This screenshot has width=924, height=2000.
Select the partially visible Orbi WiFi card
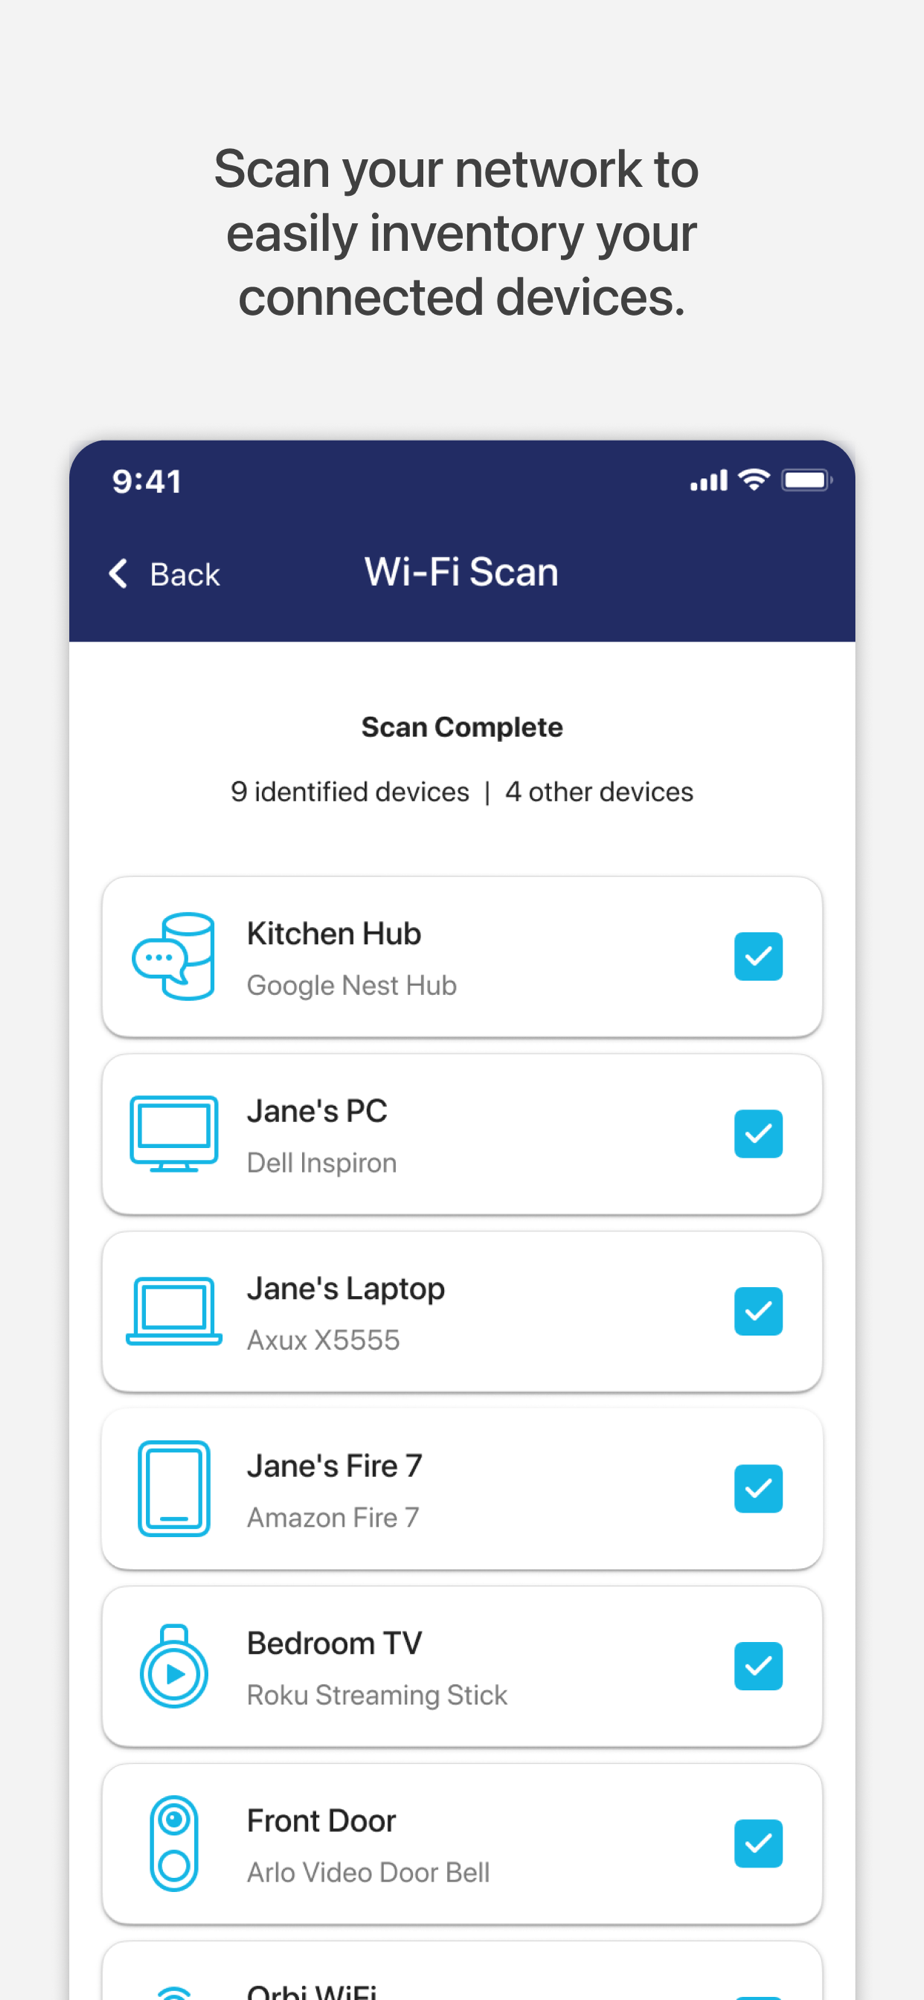tap(462, 1971)
